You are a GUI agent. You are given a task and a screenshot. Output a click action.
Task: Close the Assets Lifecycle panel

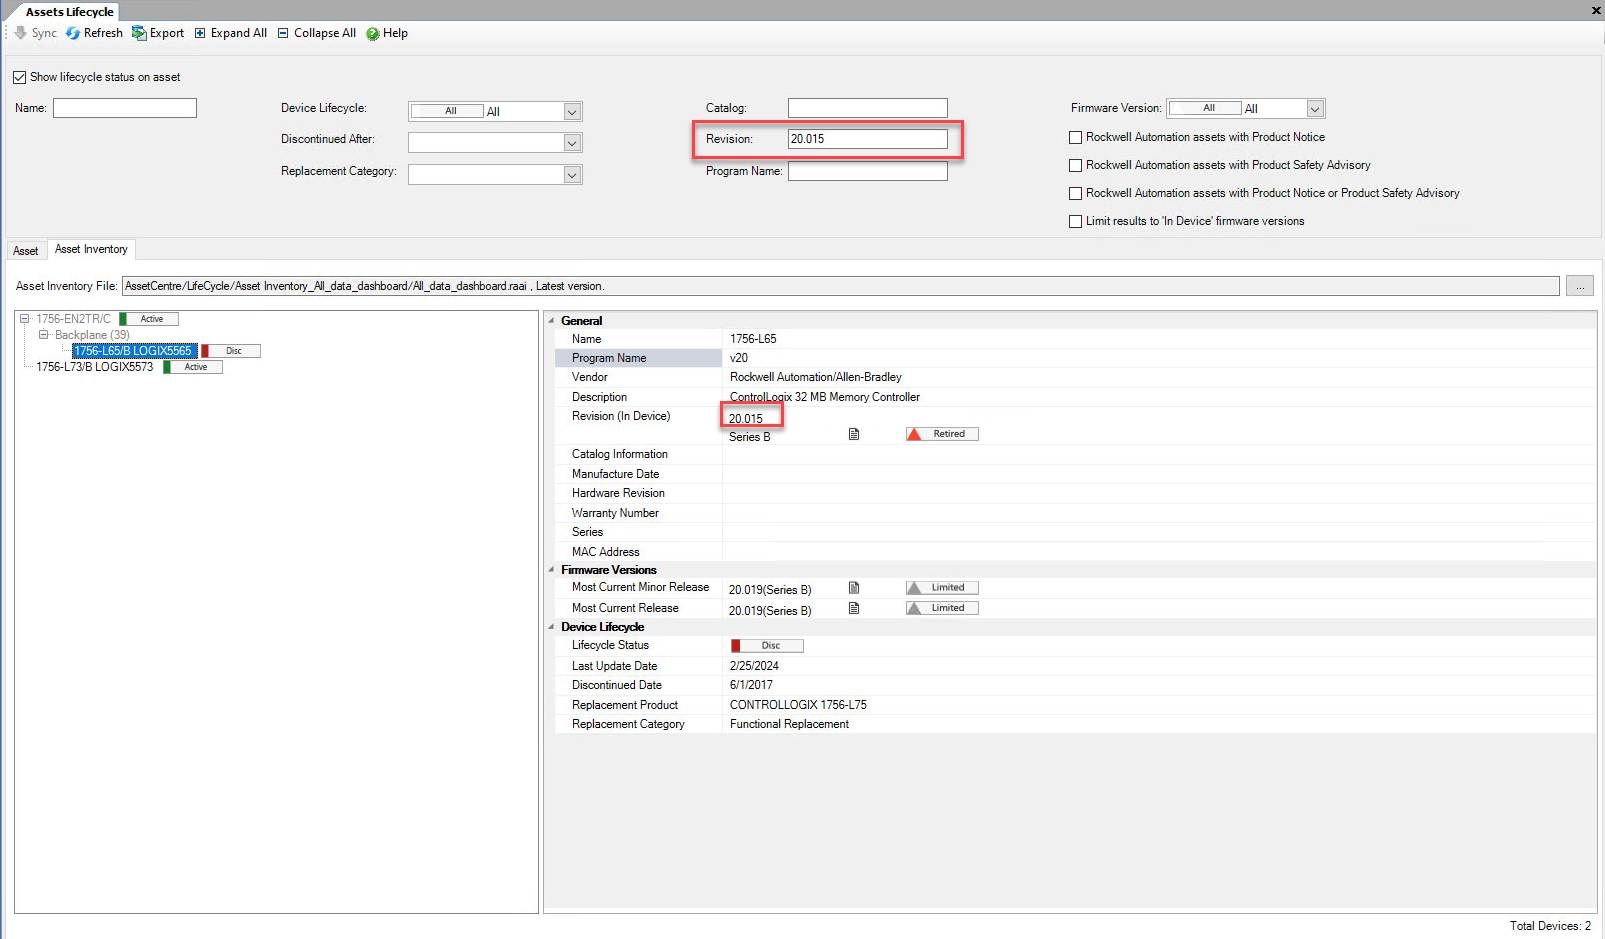pos(1596,10)
